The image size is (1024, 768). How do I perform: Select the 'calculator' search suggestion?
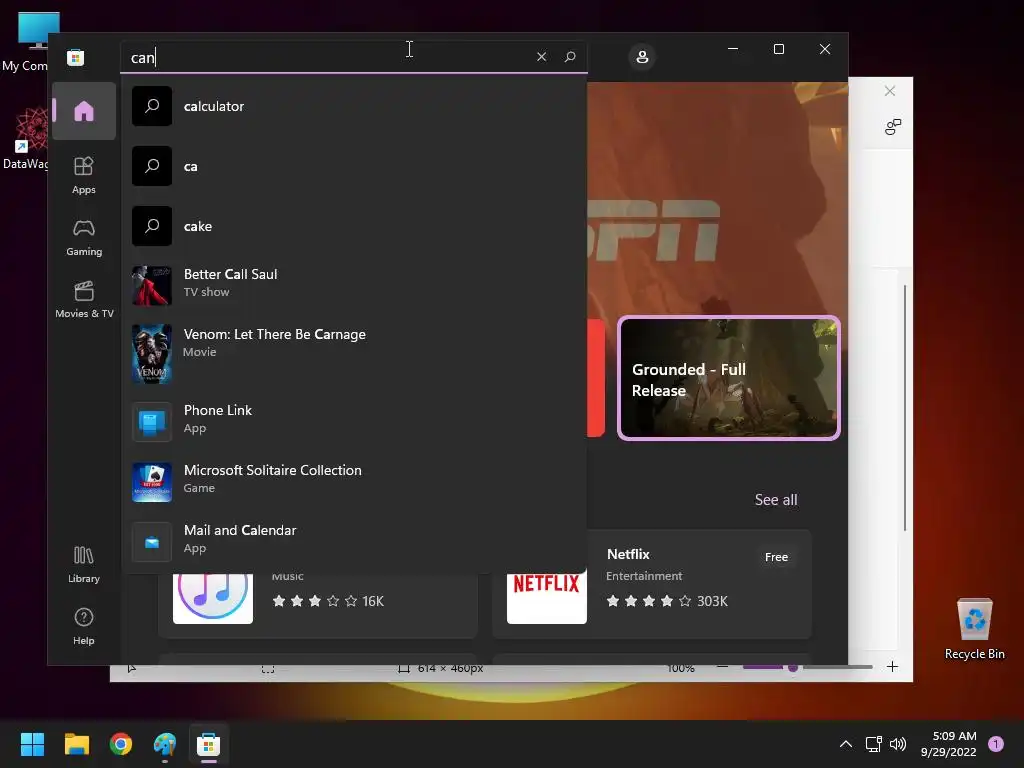[353, 106]
